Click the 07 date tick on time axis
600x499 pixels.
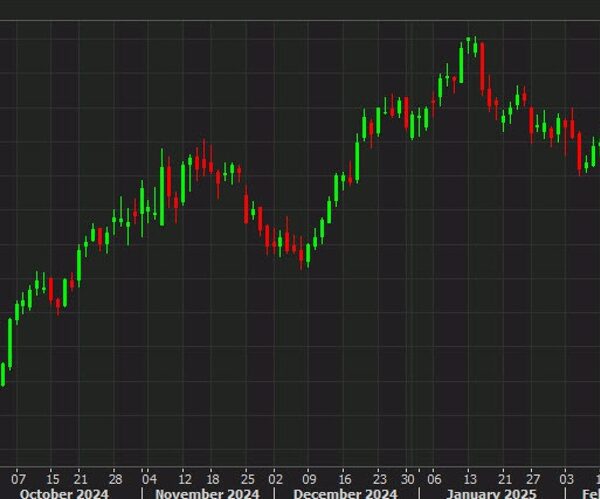point(20,478)
